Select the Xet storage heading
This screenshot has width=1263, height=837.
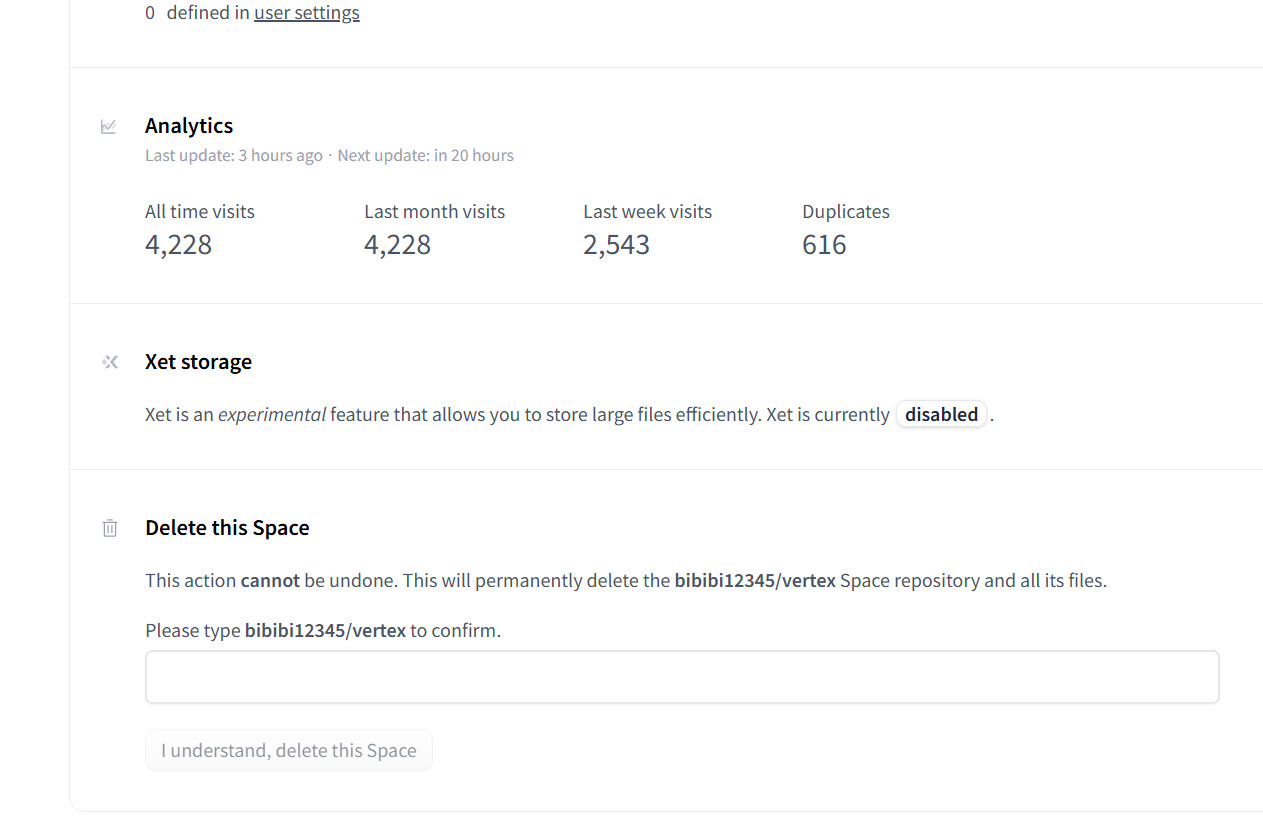pos(198,362)
